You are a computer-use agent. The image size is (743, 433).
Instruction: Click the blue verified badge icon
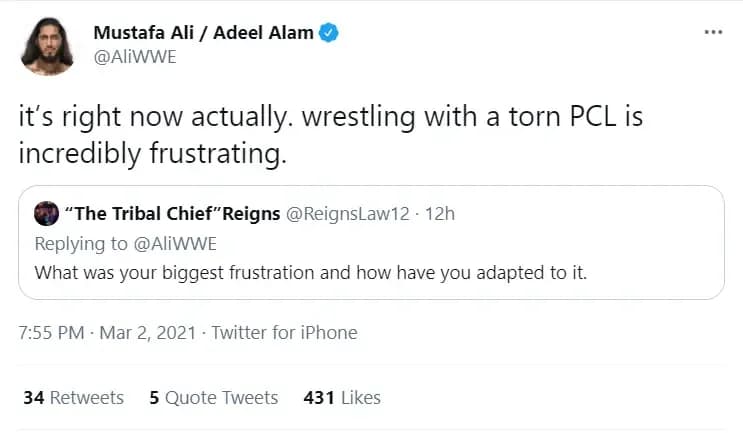329,33
